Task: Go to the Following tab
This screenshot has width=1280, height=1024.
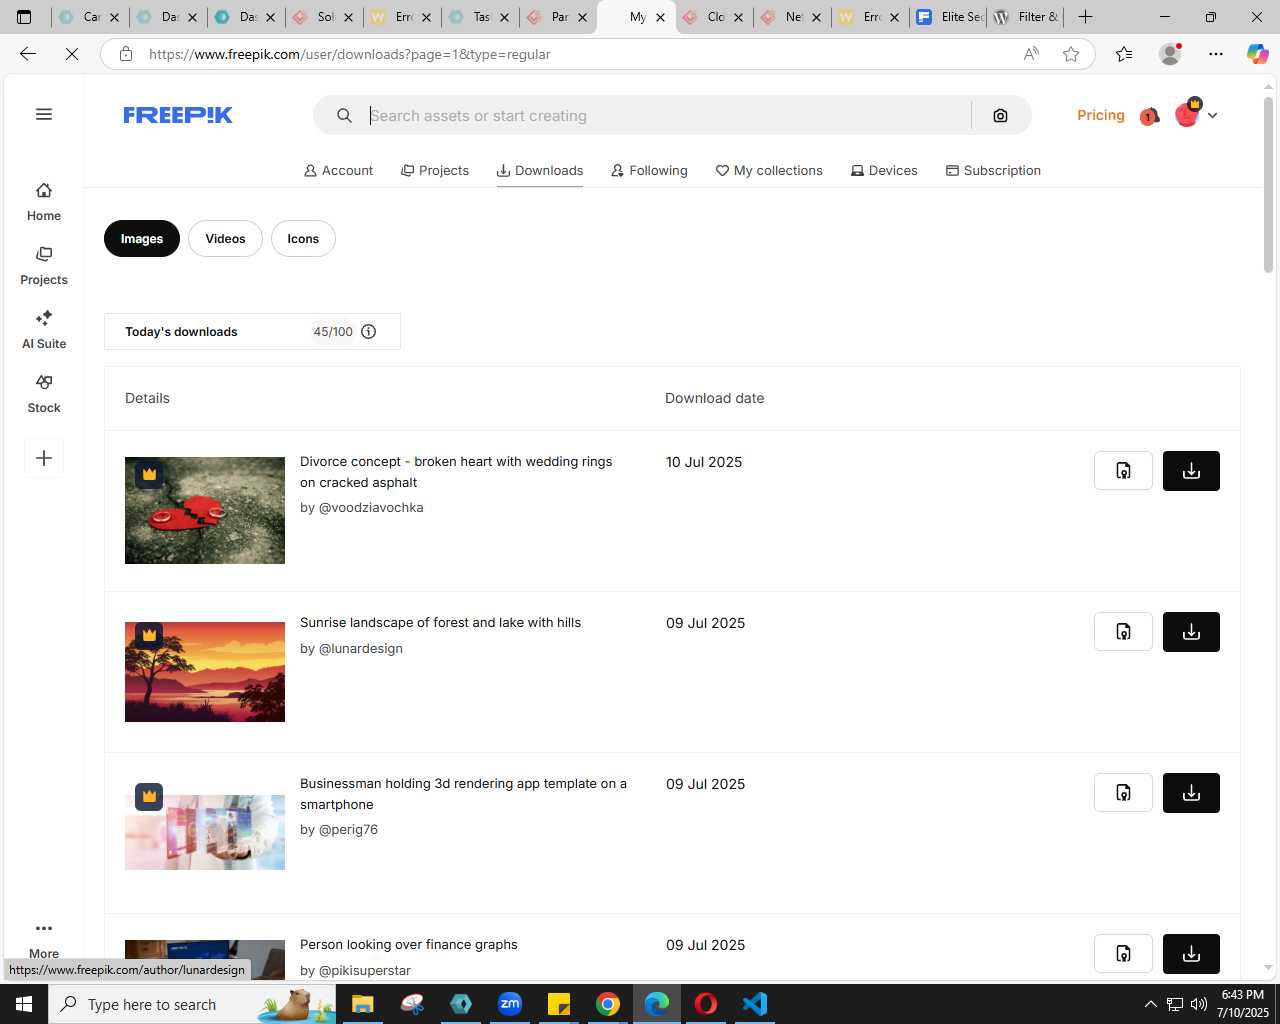Action: coord(649,171)
